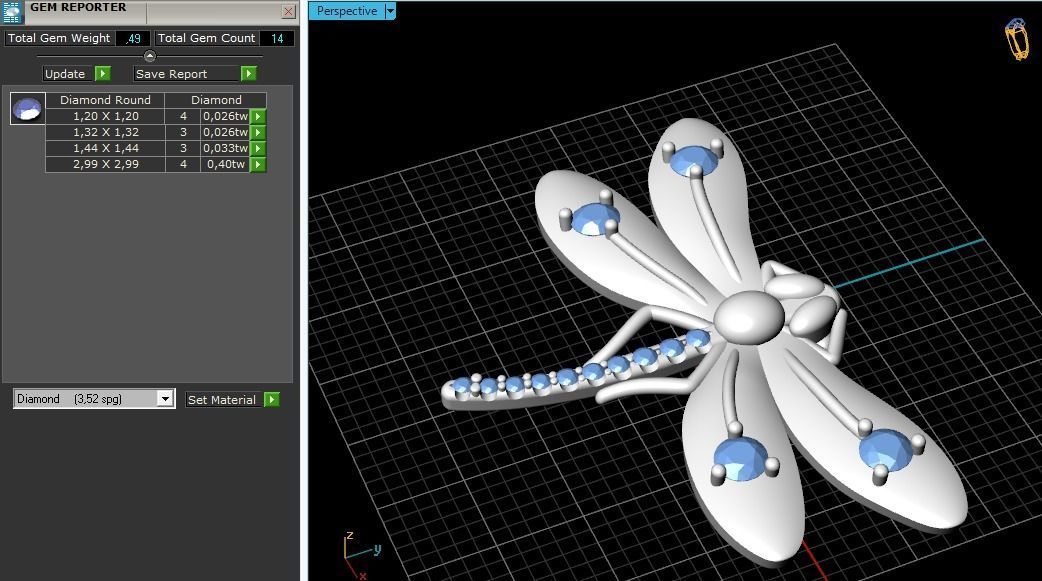The width and height of the screenshot is (1042, 581).
Task: Close the Gem Reporter panel
Action: pos(288,11)
